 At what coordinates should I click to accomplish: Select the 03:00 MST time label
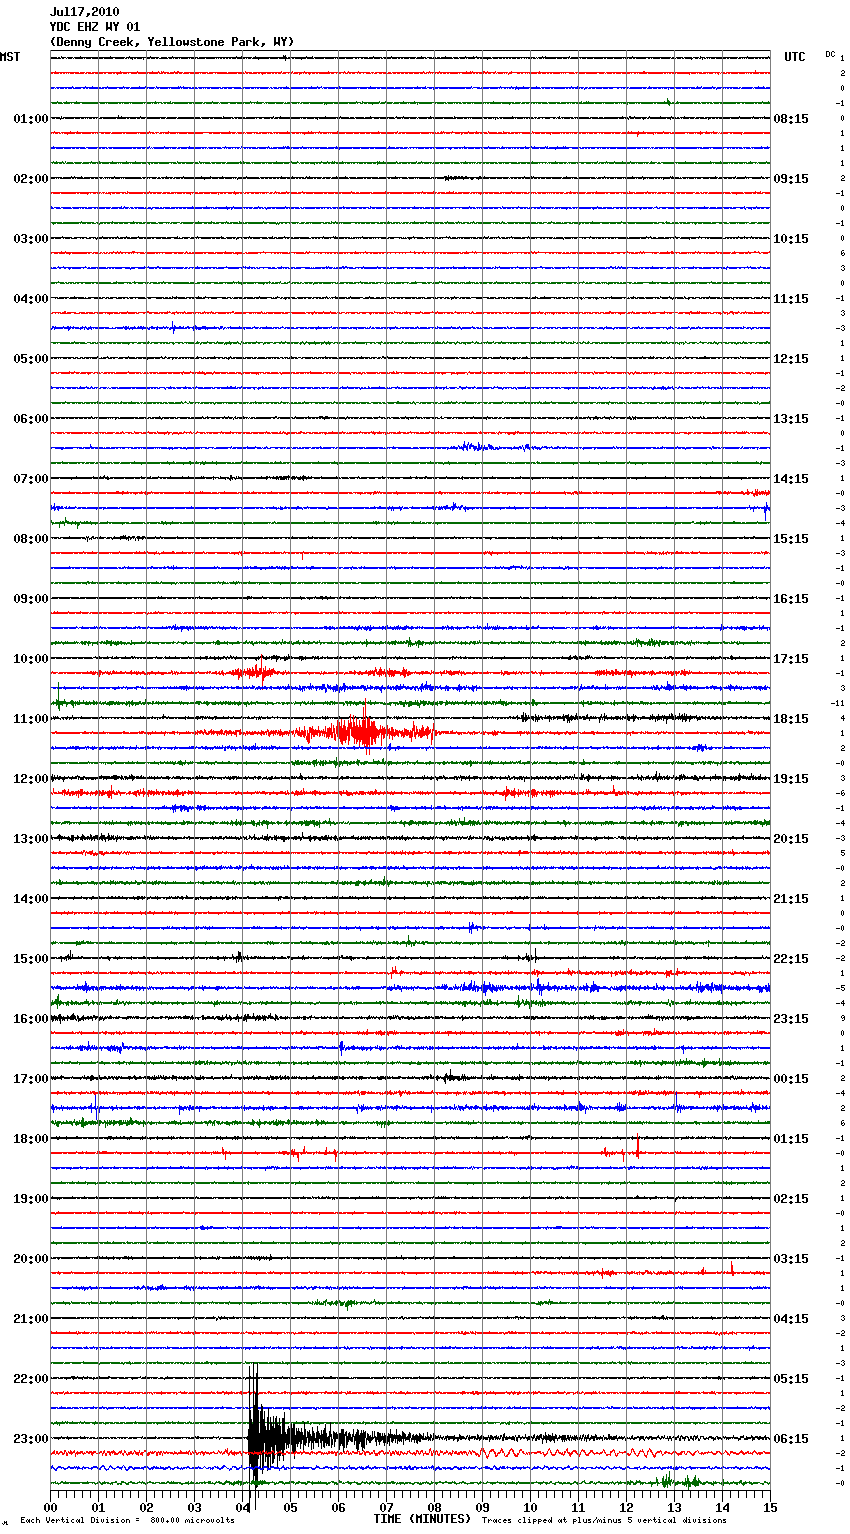31,239
